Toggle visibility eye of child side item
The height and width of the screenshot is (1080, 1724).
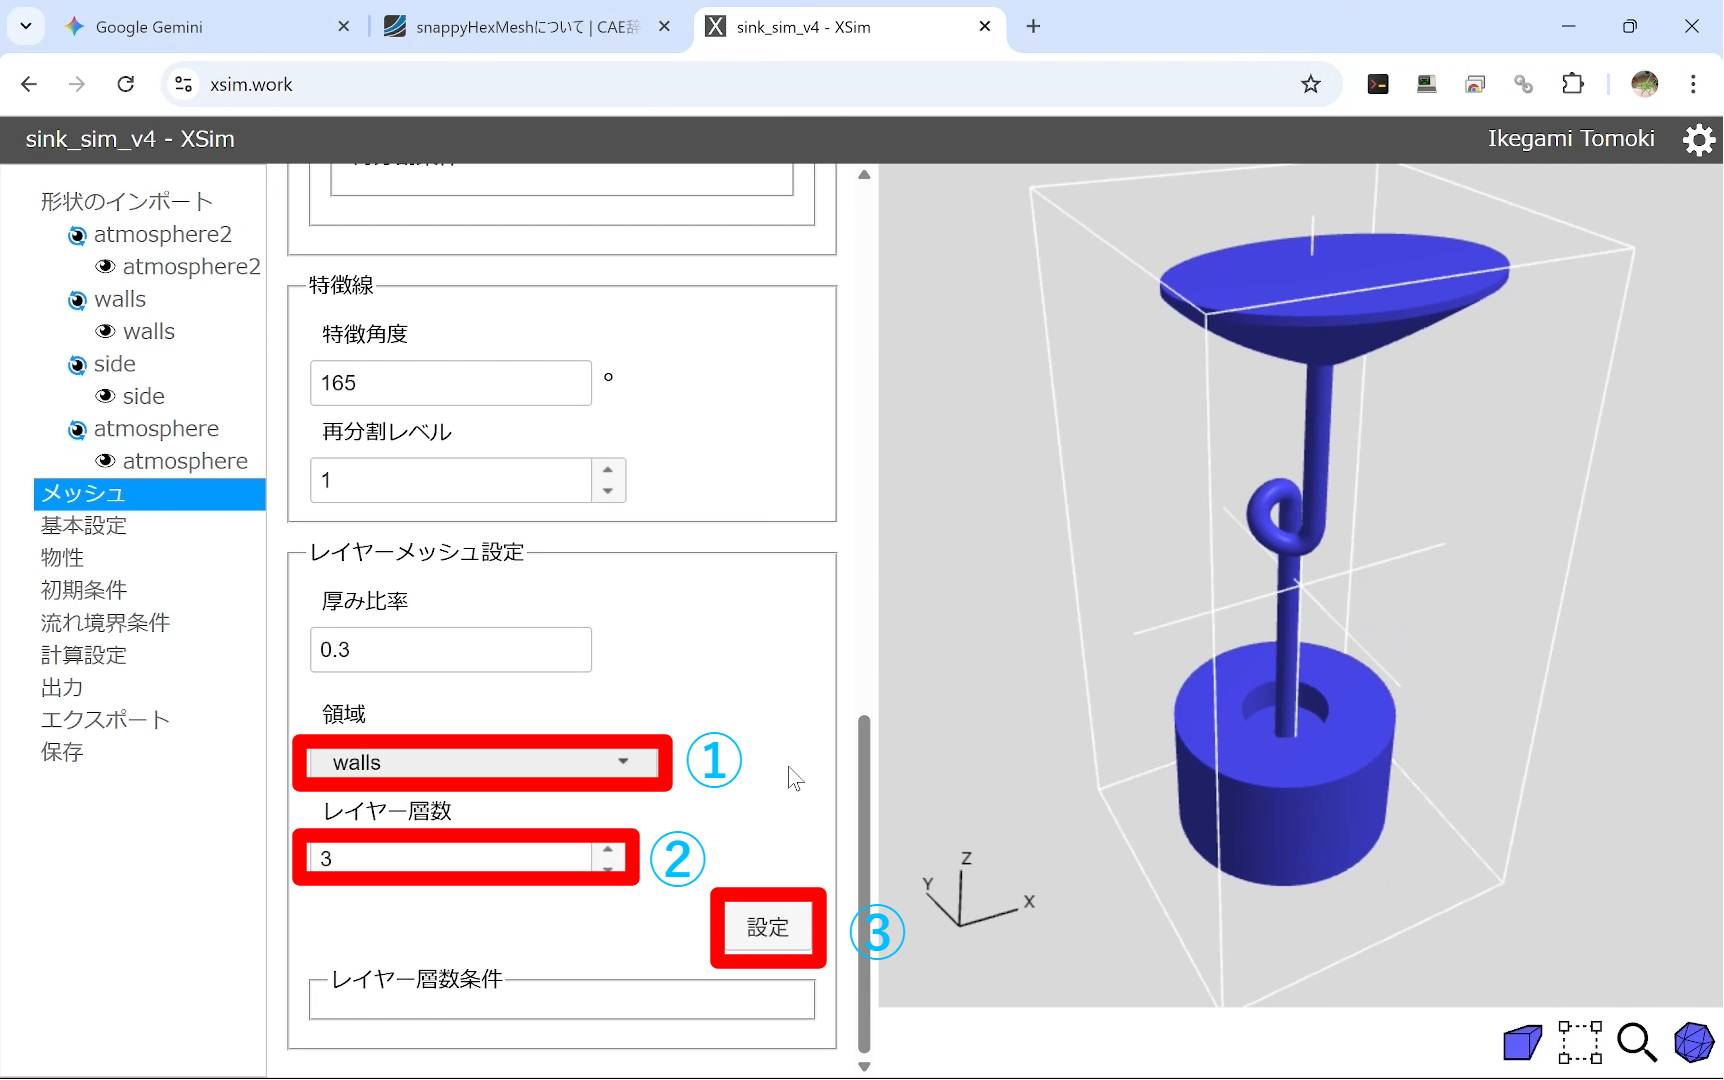tap(105, 397)
